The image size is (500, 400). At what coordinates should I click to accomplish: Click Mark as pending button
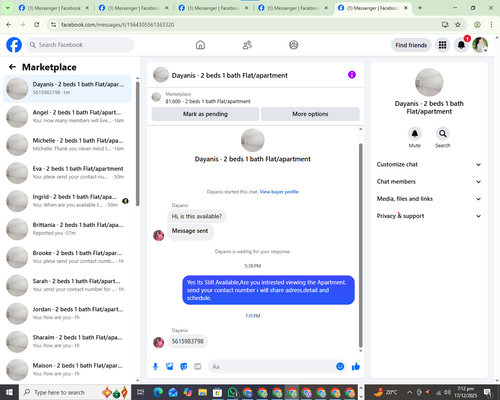(205, 114)
